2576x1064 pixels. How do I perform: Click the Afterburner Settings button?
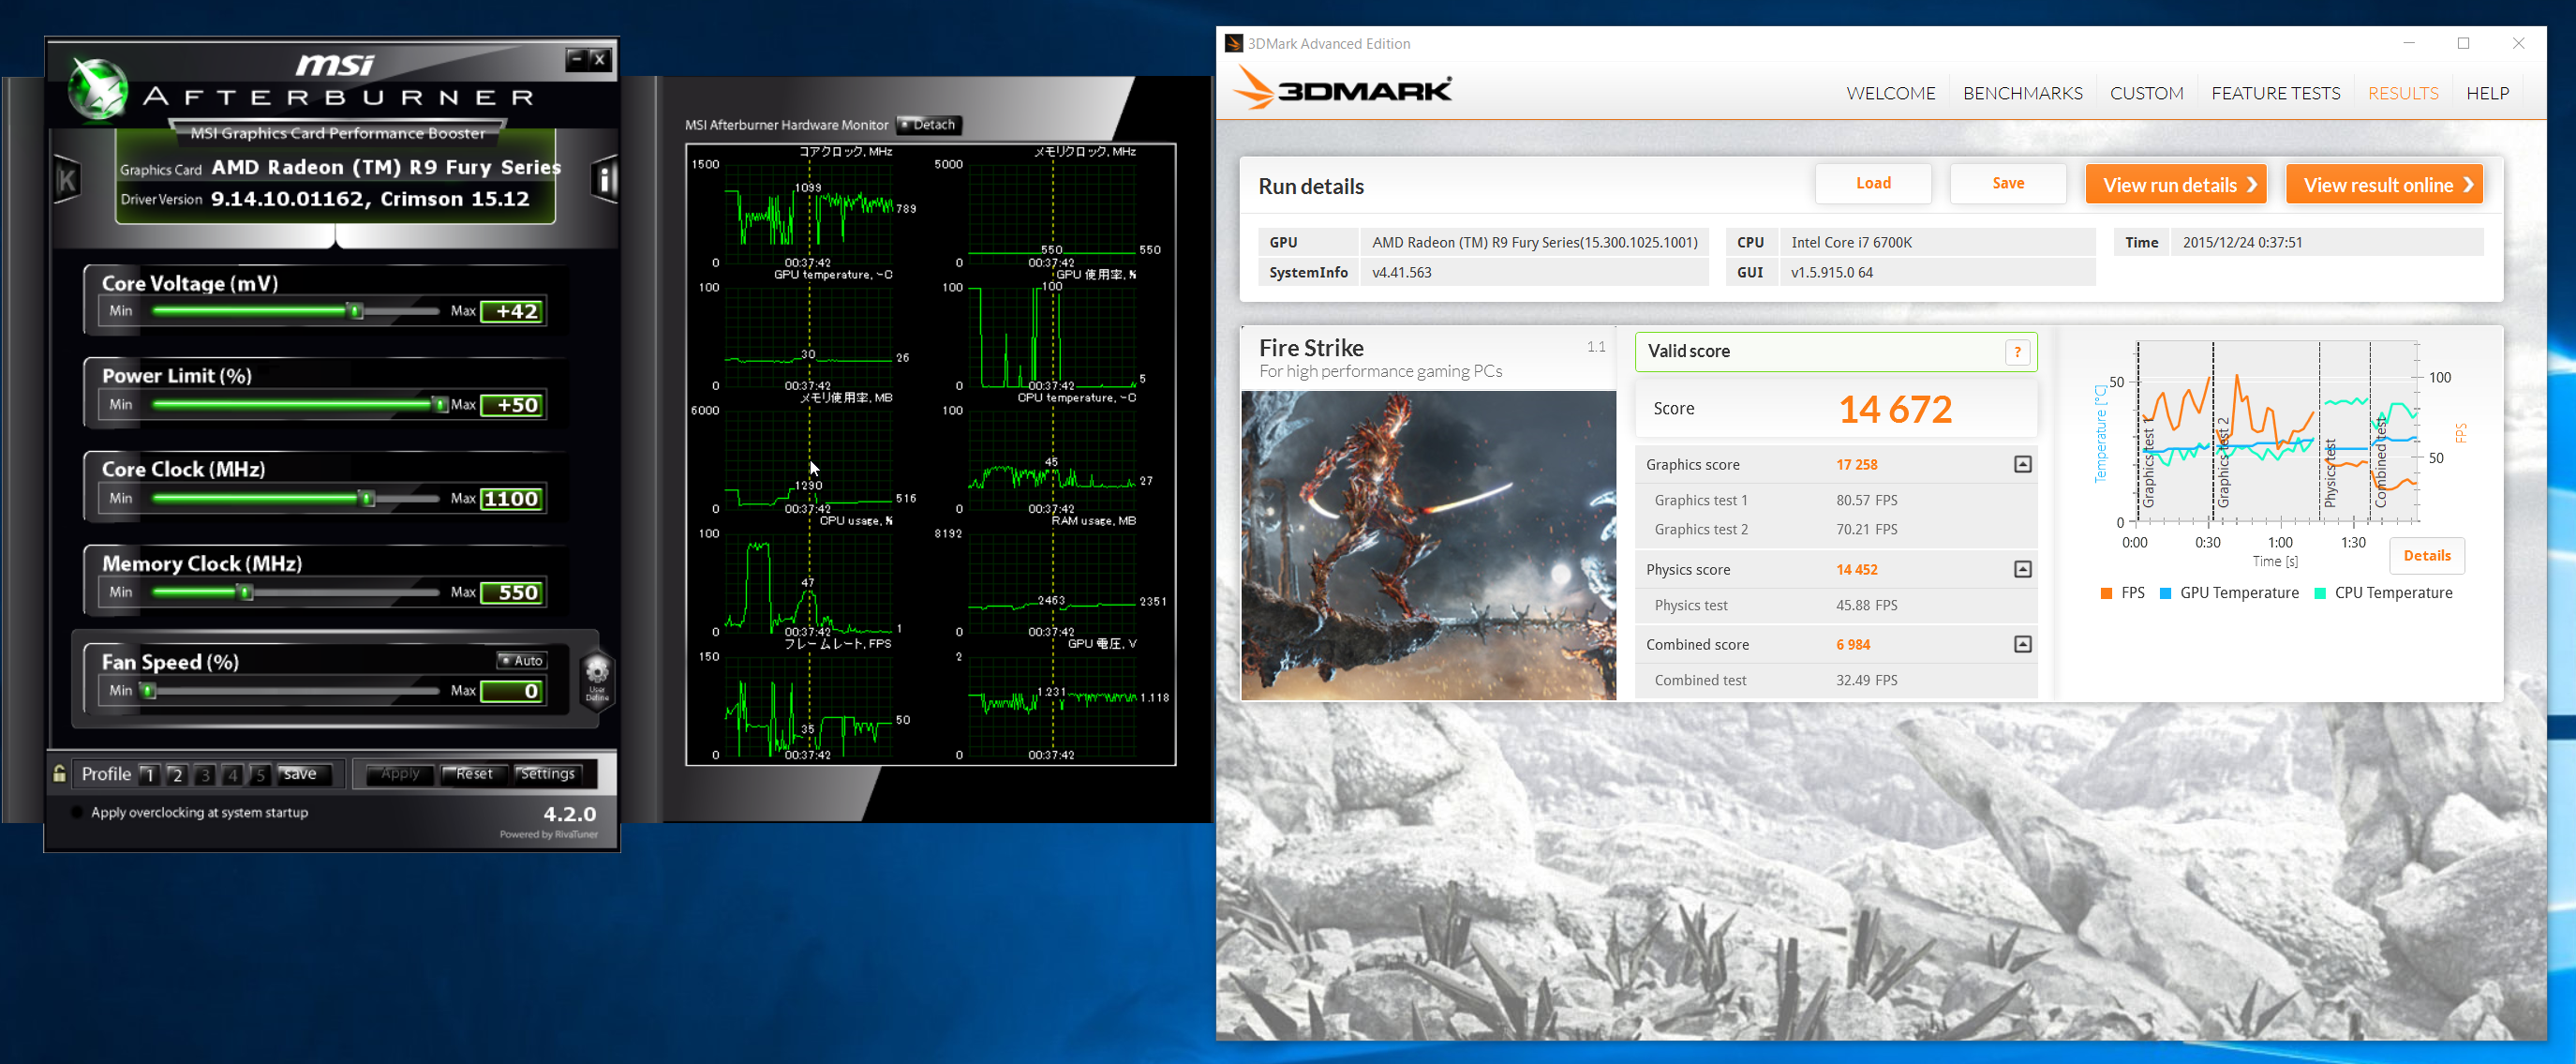pos(547,774)
